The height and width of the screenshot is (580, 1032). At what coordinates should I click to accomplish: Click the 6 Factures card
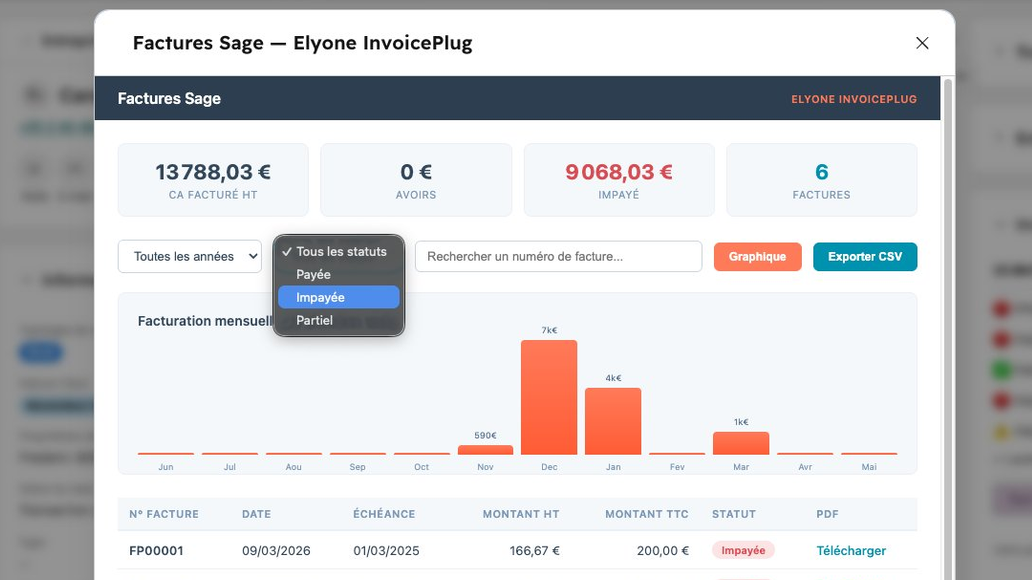coord(821,180)
